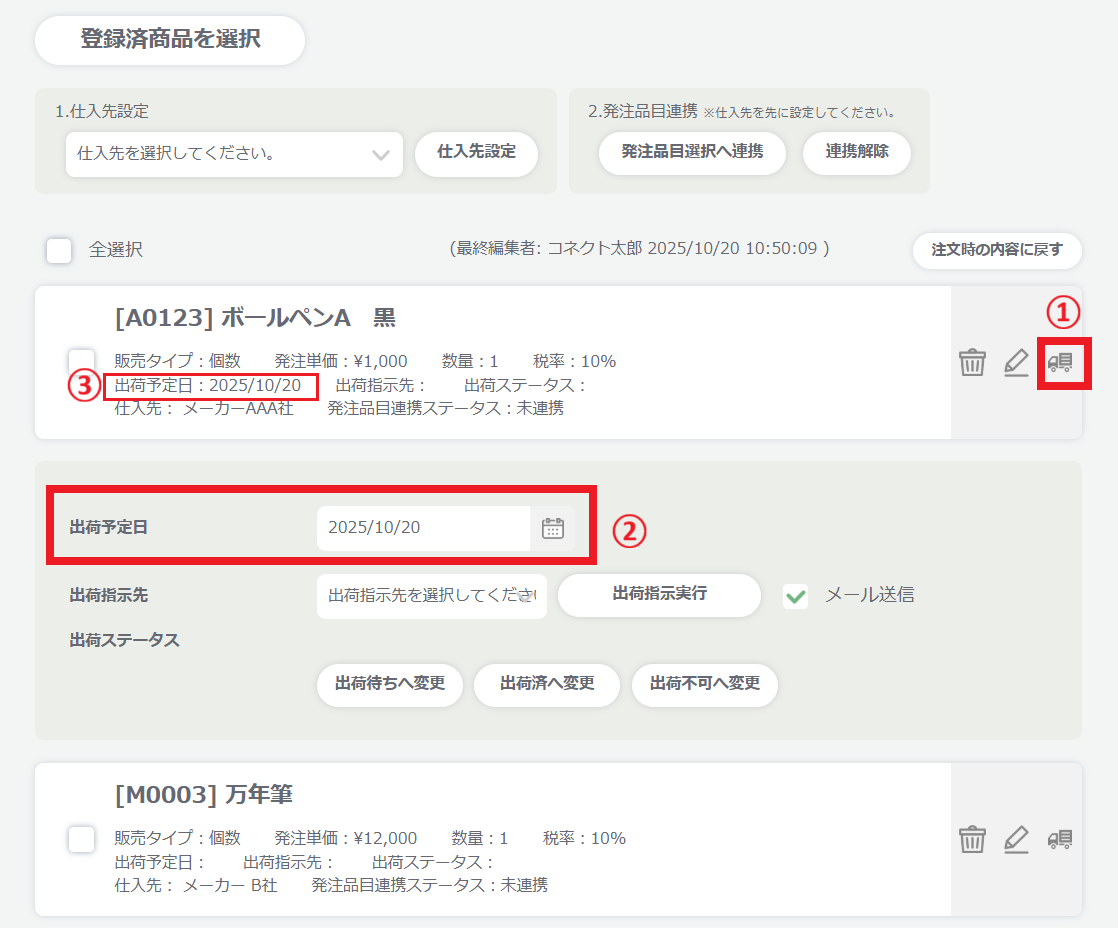Open shipping truck icon for 万年筆
Screen dimensions: 1118x928
[1060, 839]
